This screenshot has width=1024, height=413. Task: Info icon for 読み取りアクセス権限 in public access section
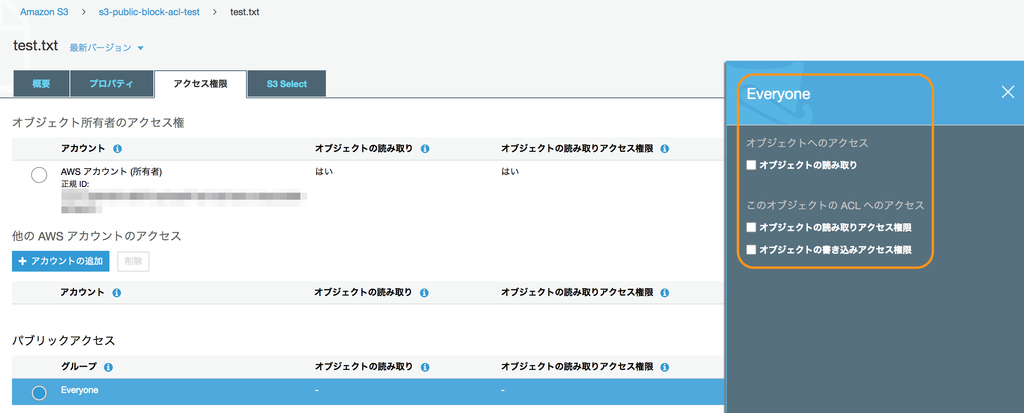pyautogui.click(x=665, y=367)
